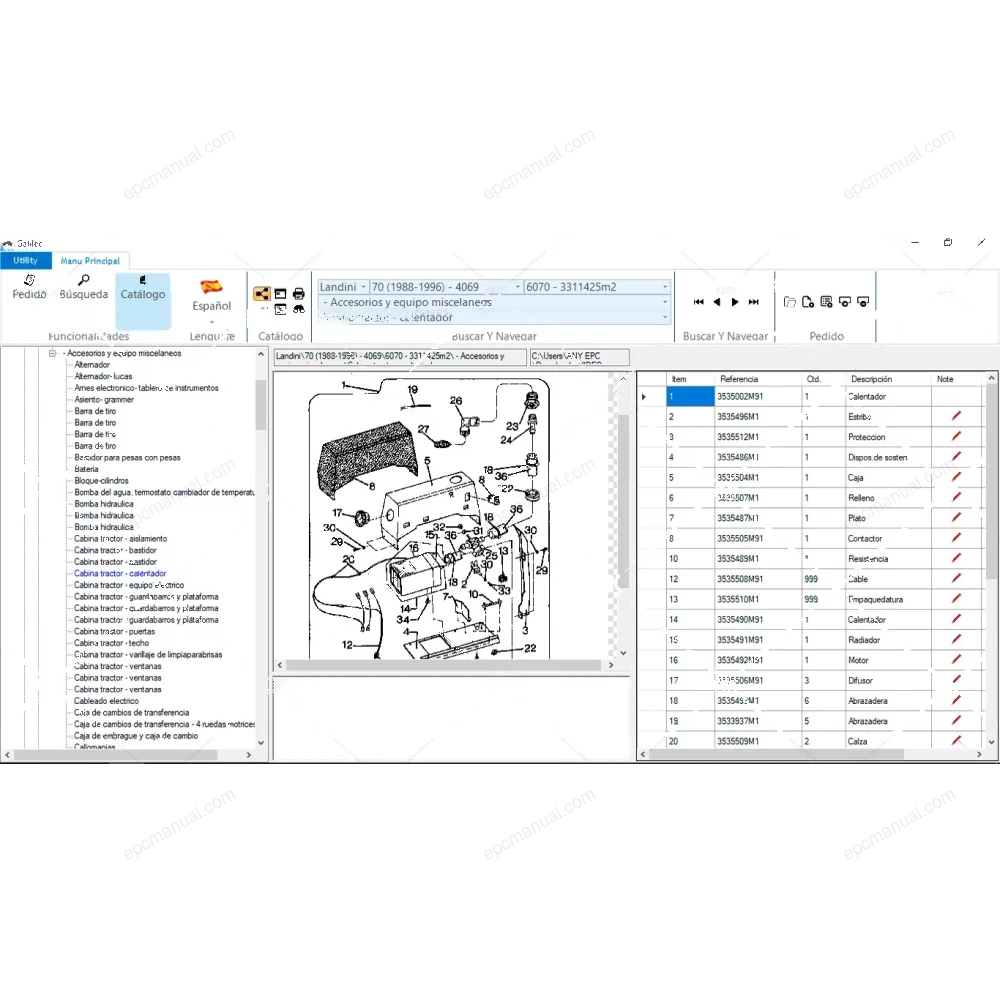
Task: Click the tree horizontal scrollbar thumb
Action: coord(115,754)
